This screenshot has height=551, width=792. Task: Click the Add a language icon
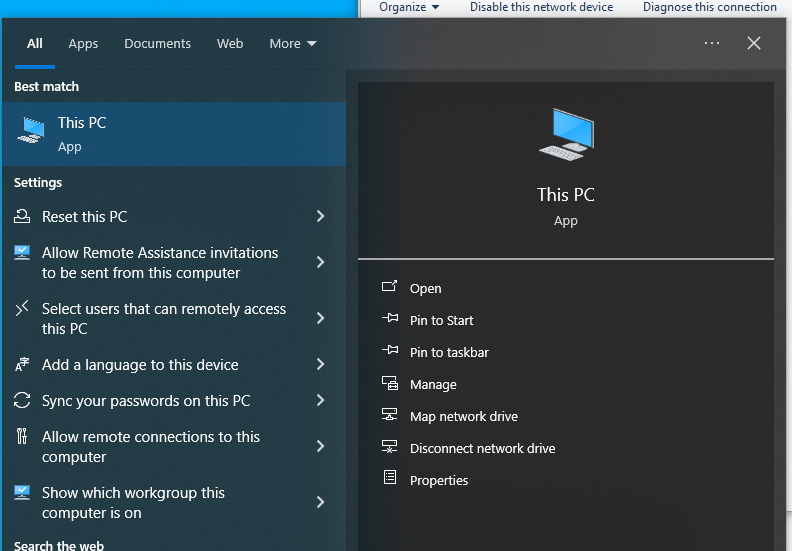pyautogui.click(x=22, y=365)
